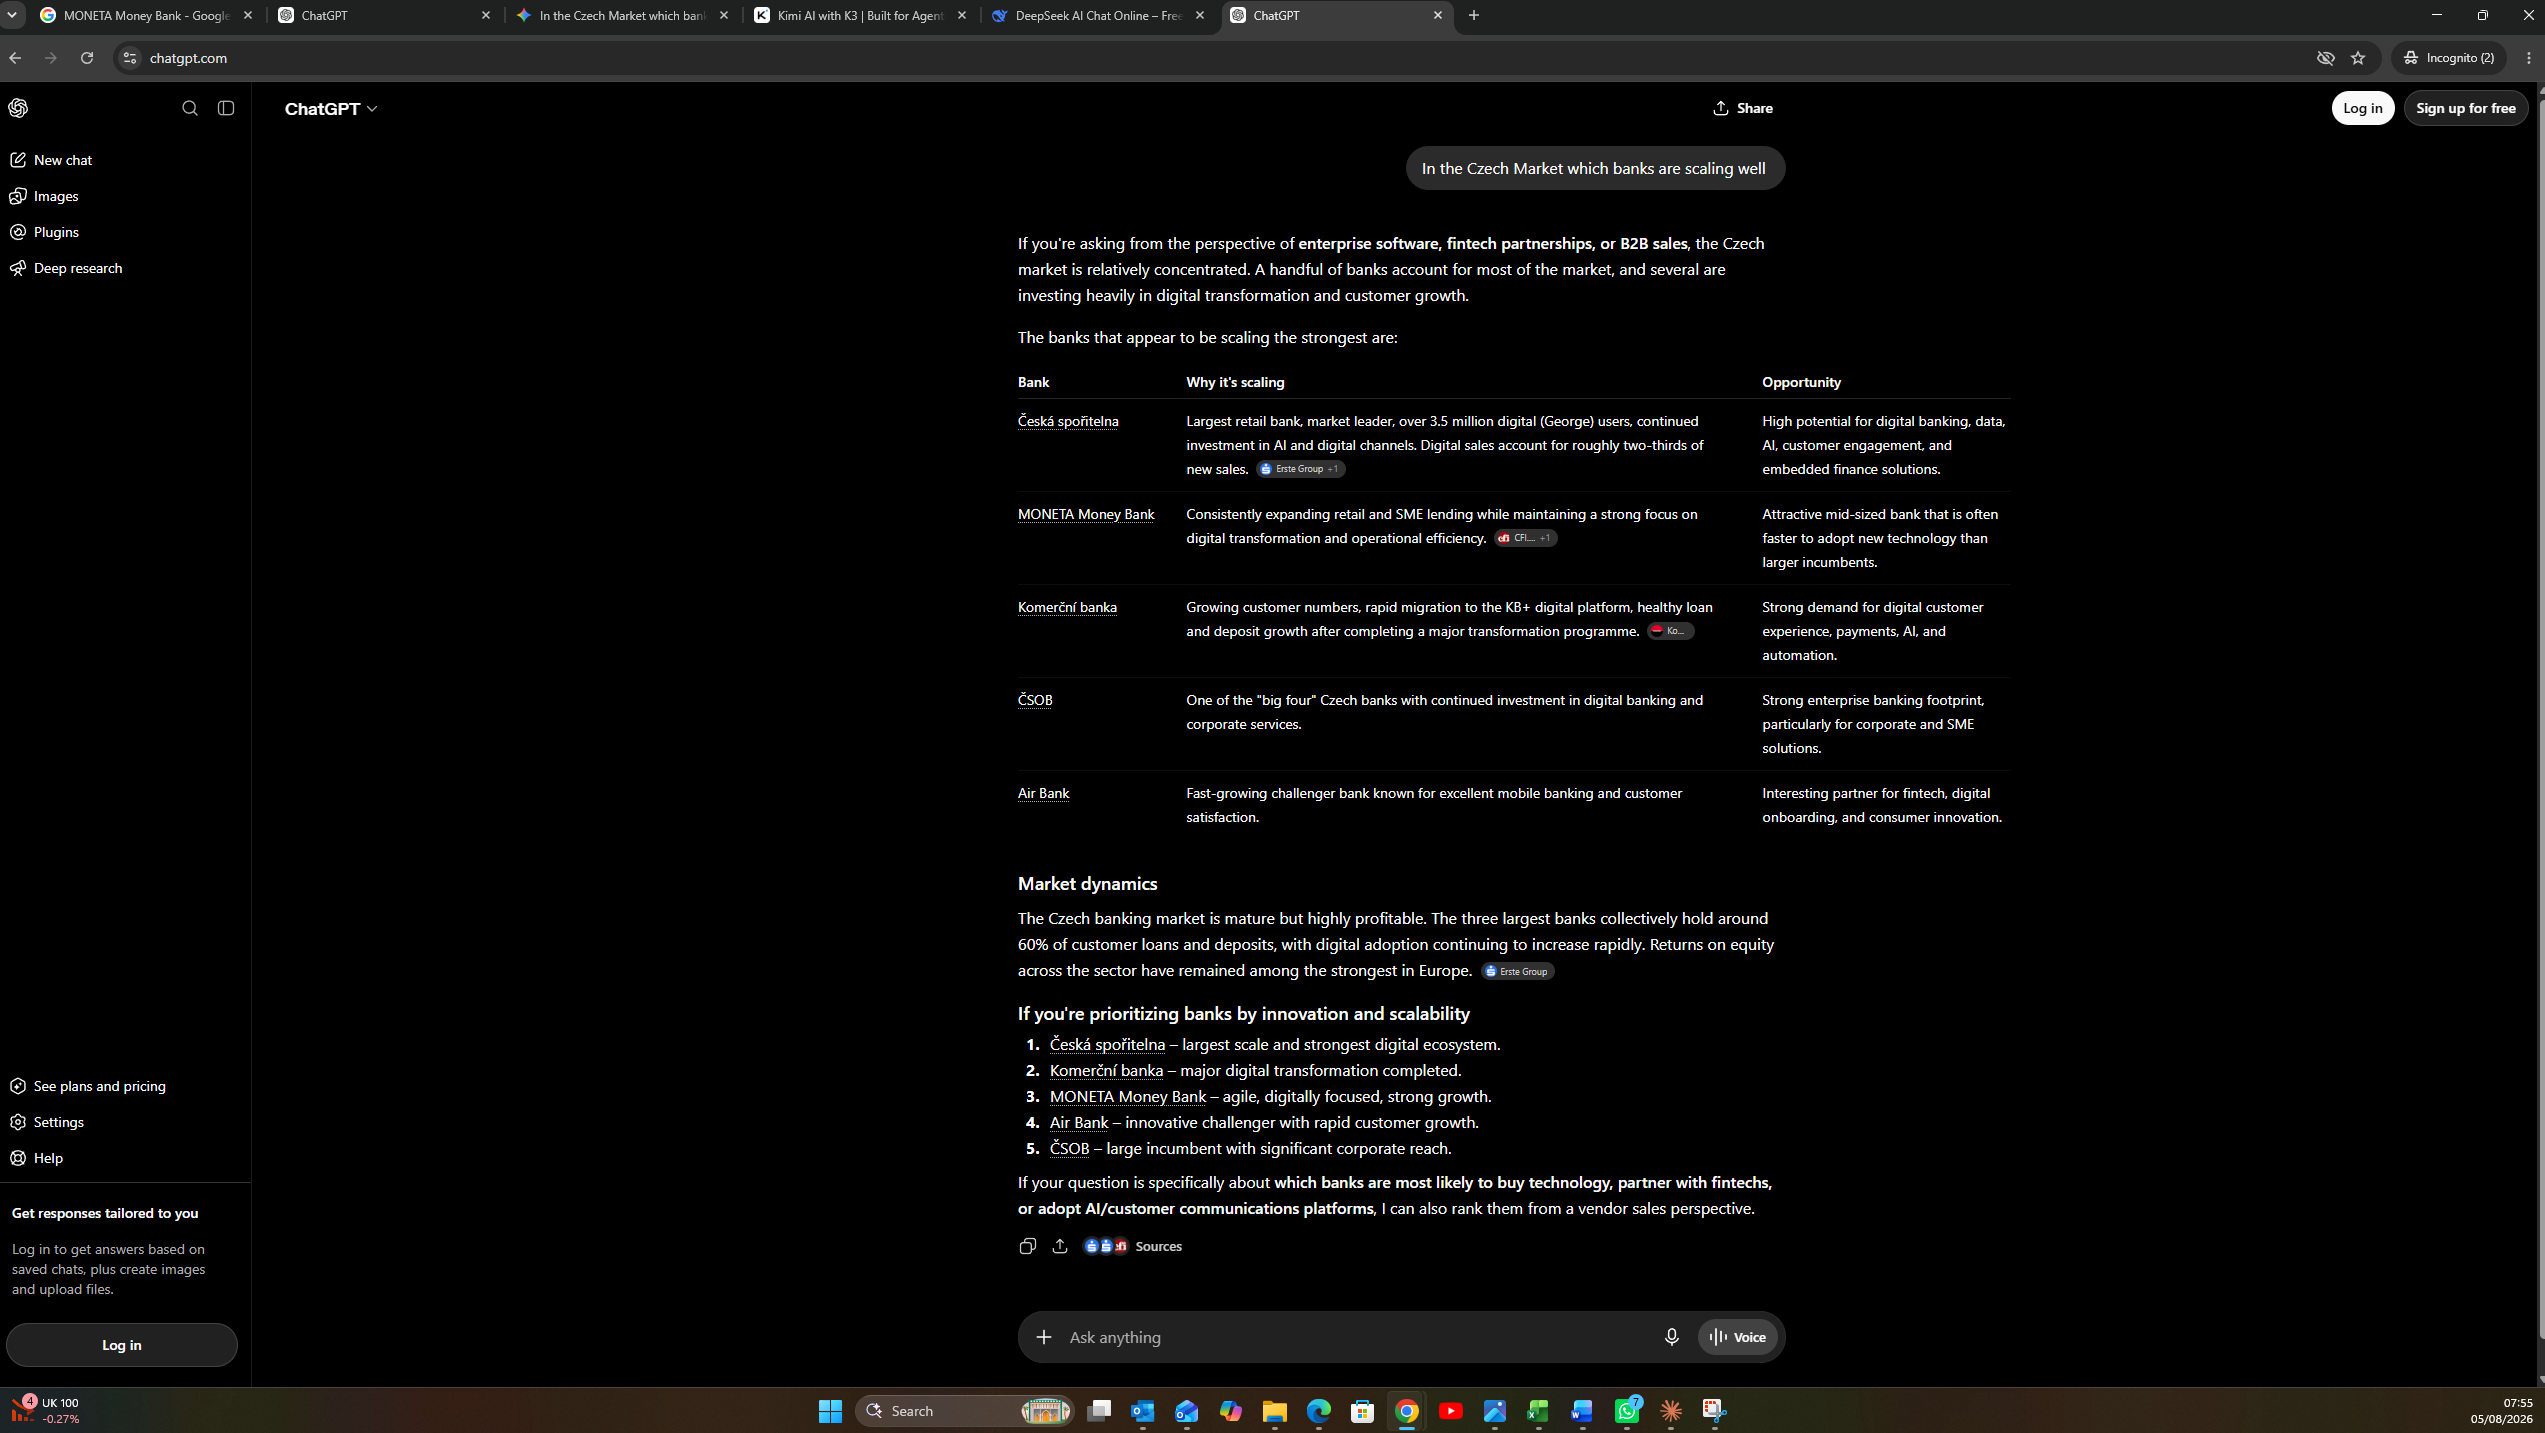Open the Erste Group citation under Market dynamics
This screenshot has width=2545, height=1433.
coord(1518,971)
